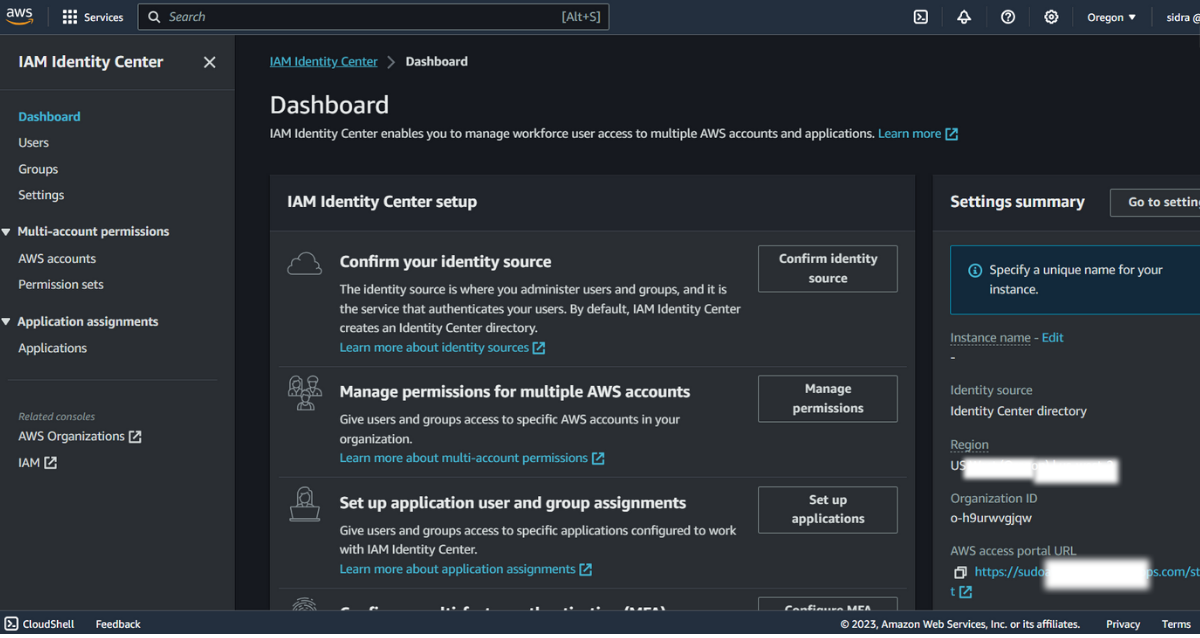Click the Dashboard breadcrumb text
Viewport: 1200px width, 638px height.
[x=436, y=62]
